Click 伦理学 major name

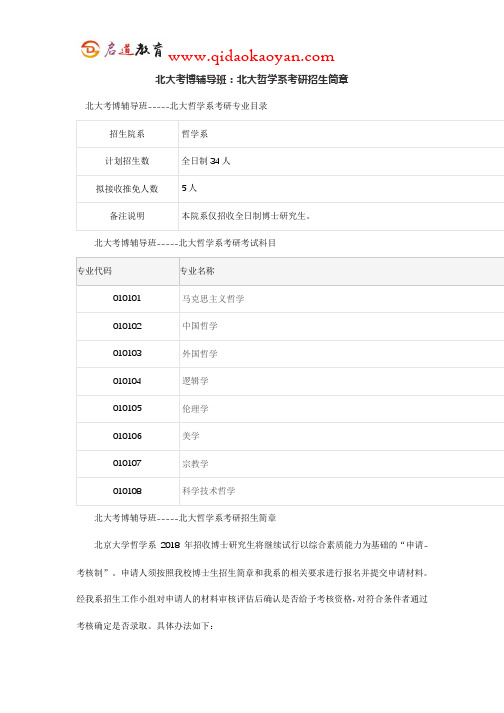click(195, 409)
